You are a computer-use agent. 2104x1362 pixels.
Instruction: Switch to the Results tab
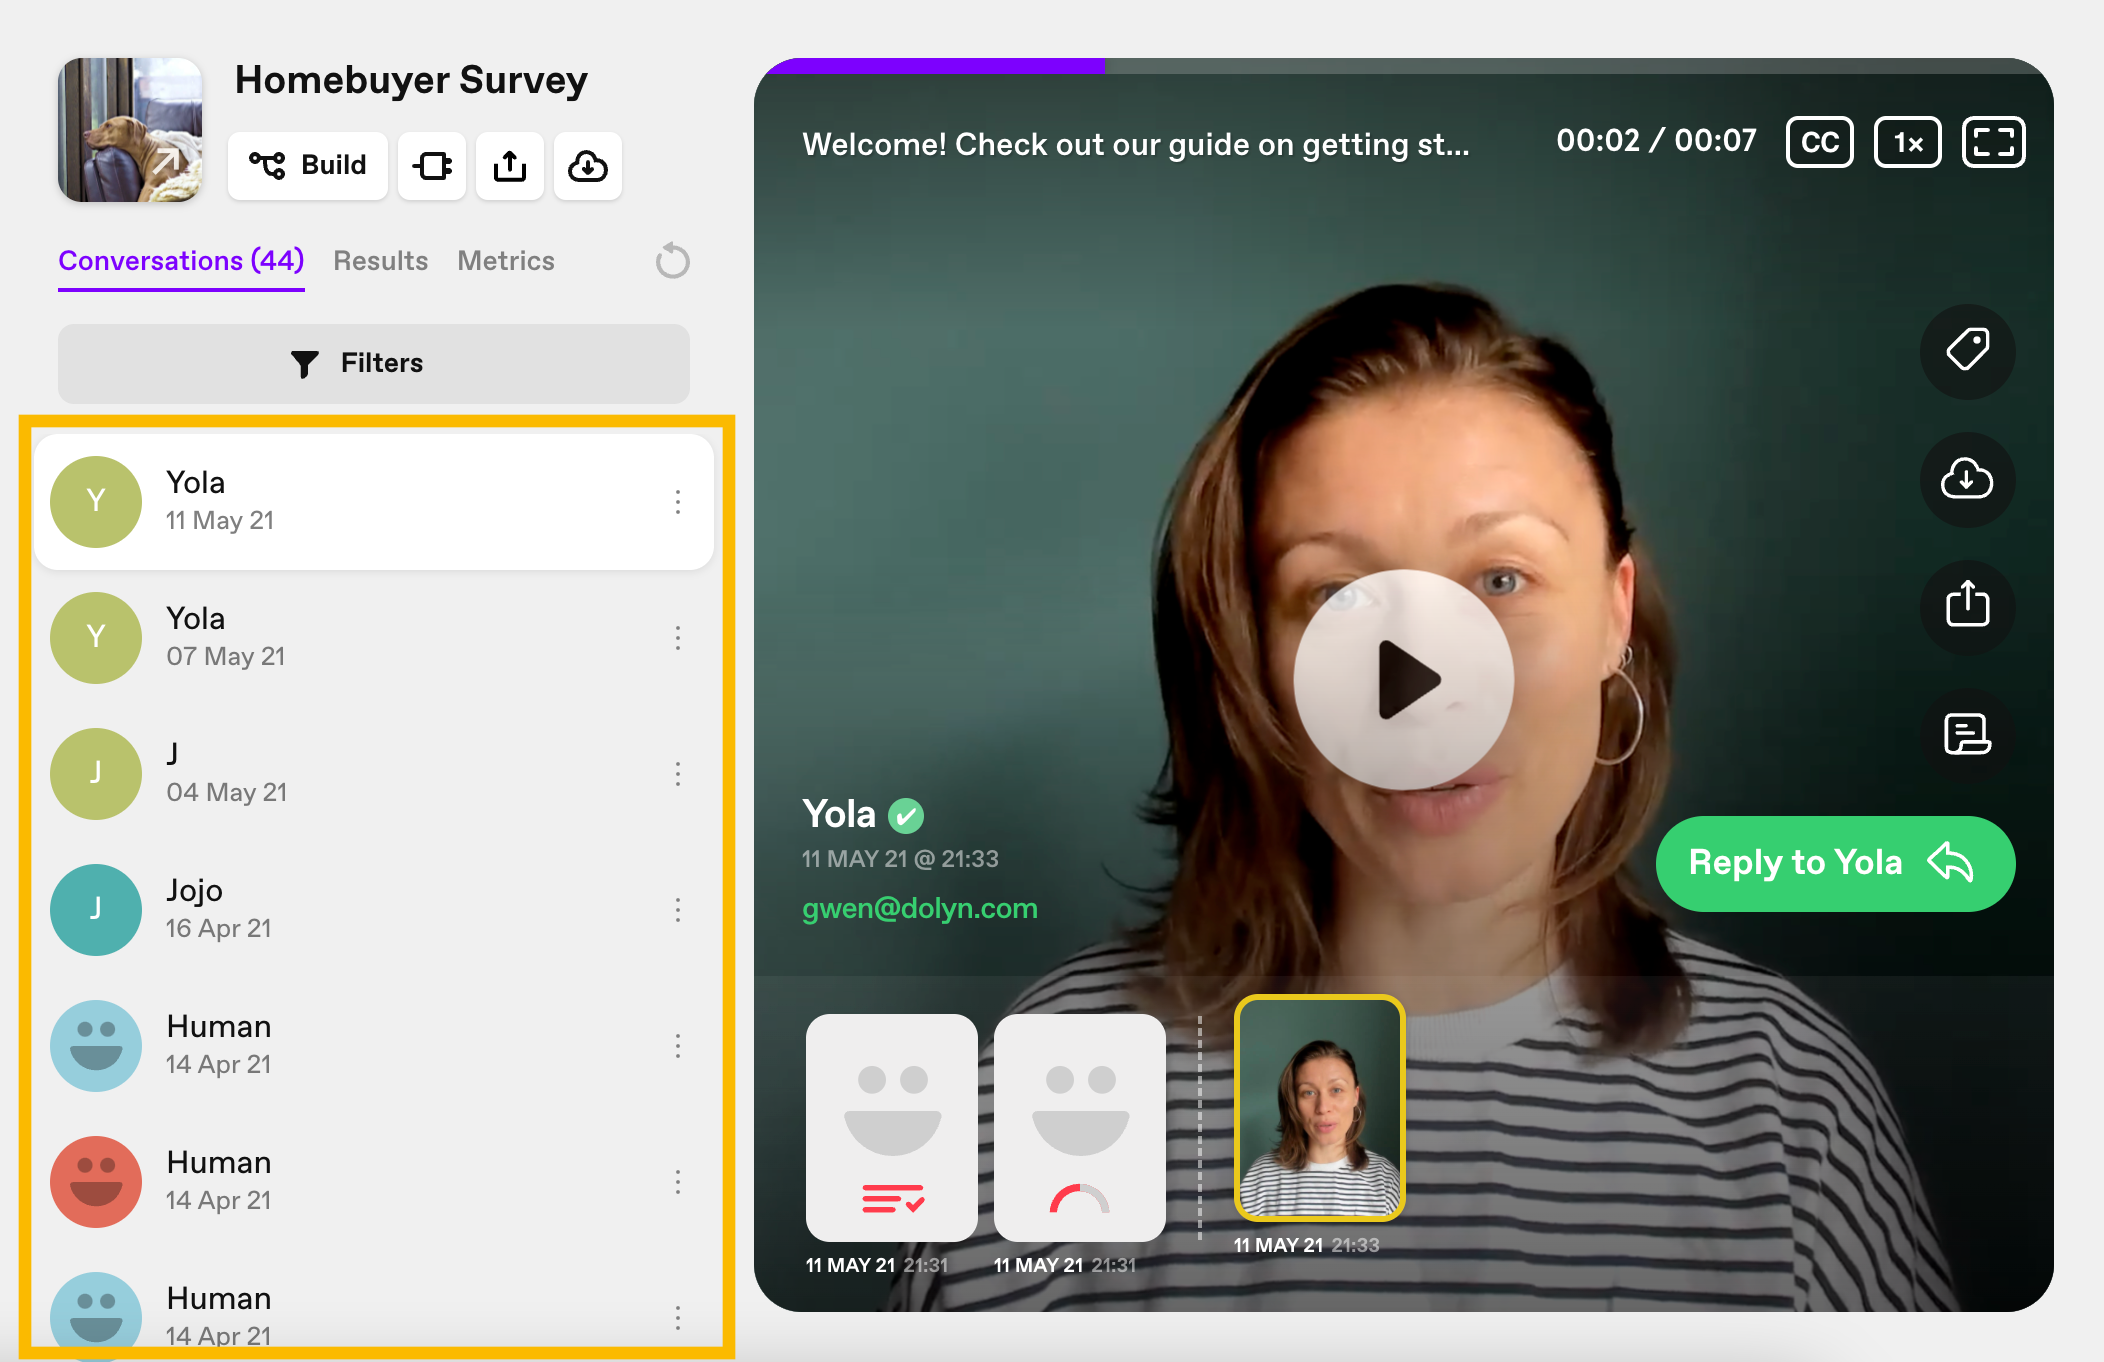pyautogui.click(x=380, y=261)
